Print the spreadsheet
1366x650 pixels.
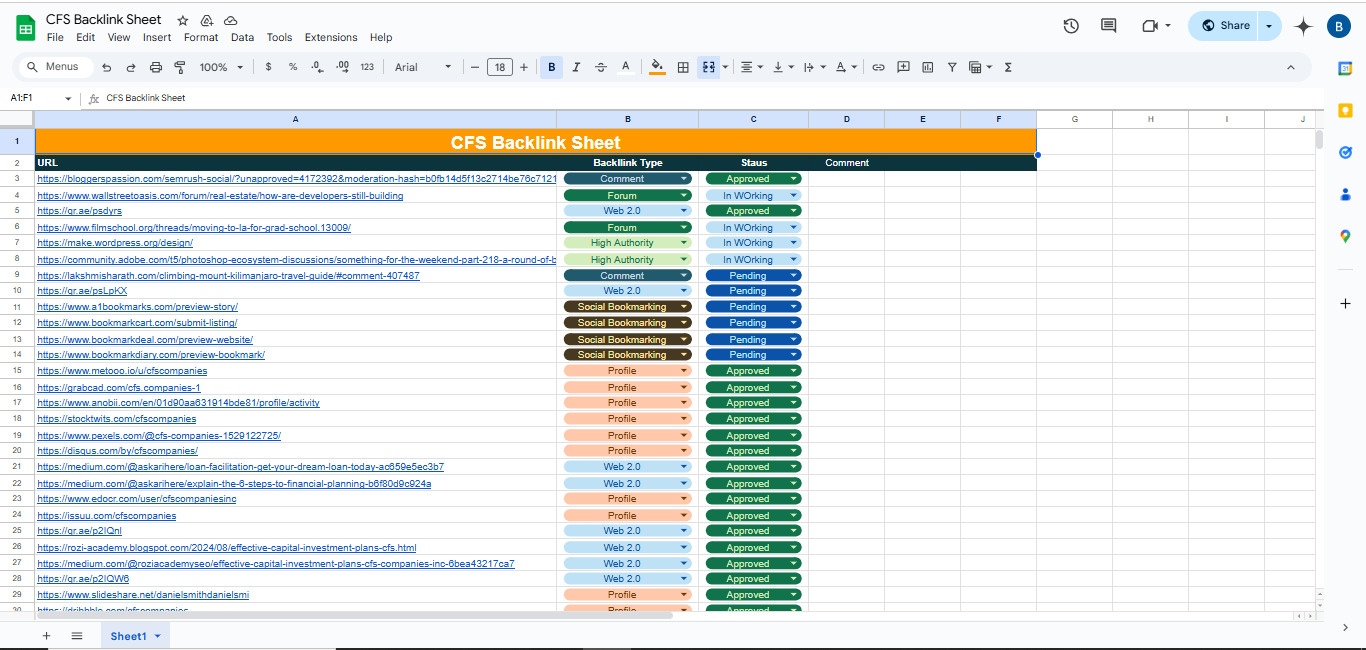pos(155,67)
